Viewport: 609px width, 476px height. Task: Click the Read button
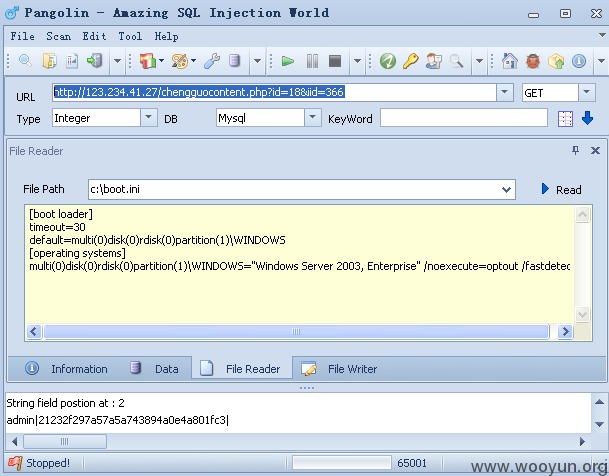pyautogui.click(x=562, y=189)
